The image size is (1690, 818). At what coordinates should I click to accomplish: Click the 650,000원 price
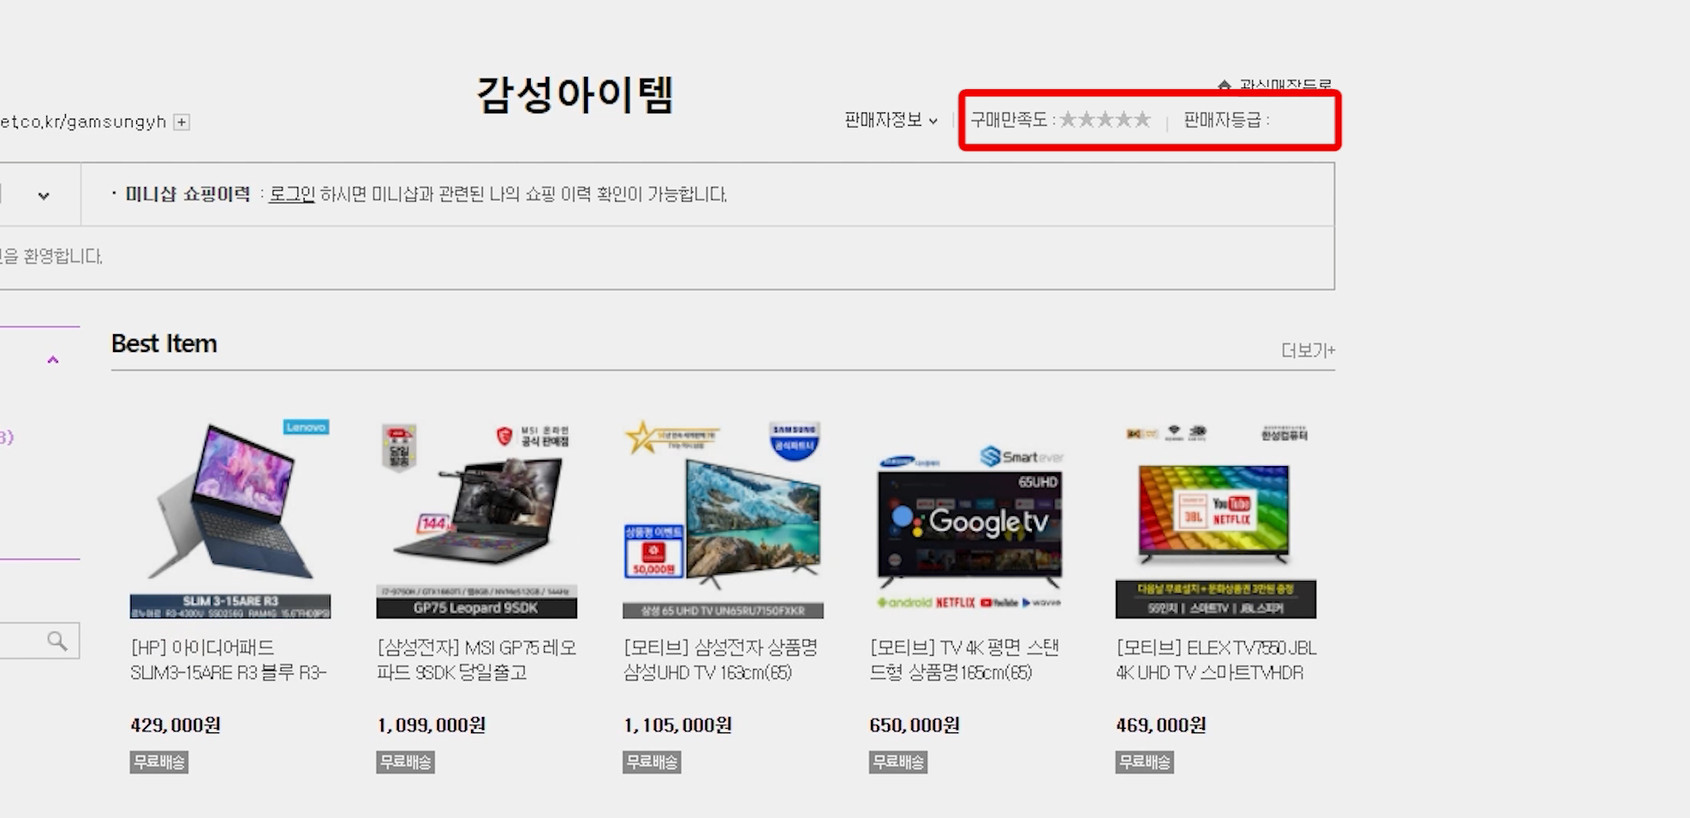915,725
